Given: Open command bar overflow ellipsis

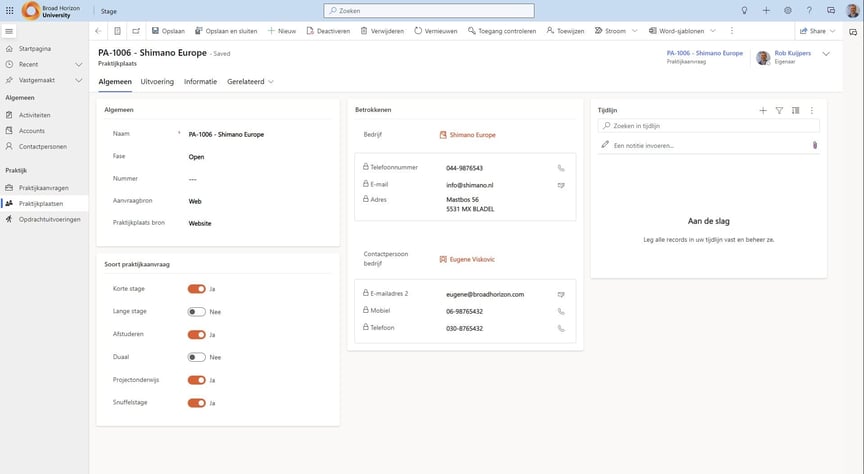Looking at the screenshot, I should (732, 31).
